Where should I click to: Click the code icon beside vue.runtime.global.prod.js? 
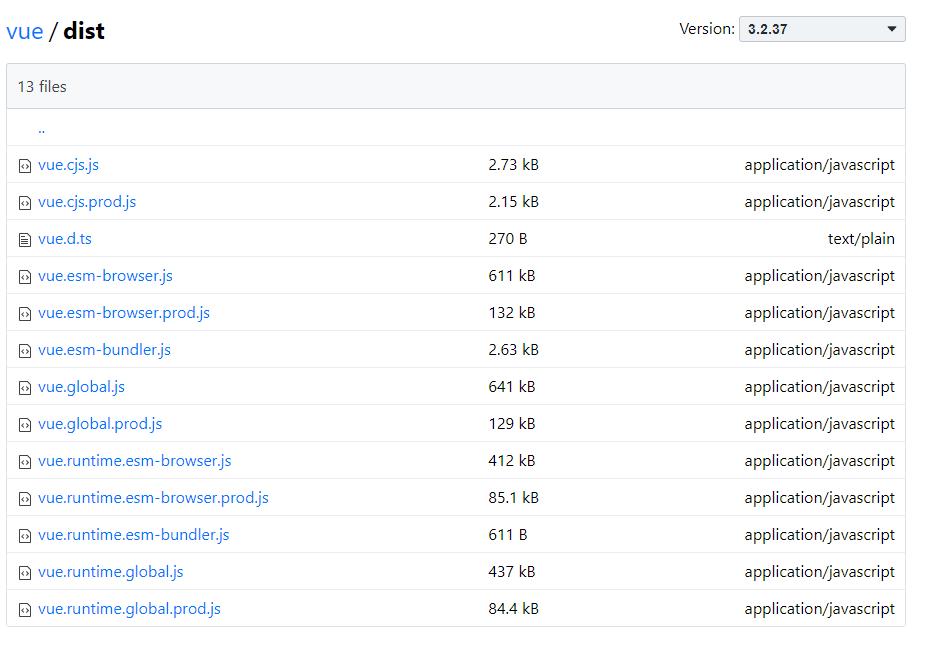(x=25, y=610)
